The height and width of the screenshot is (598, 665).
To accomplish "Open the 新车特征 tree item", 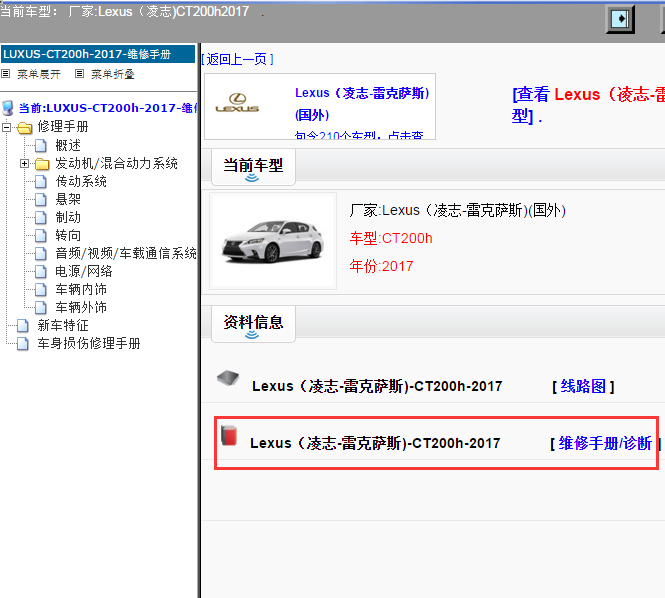I will [x=63, y=326].
